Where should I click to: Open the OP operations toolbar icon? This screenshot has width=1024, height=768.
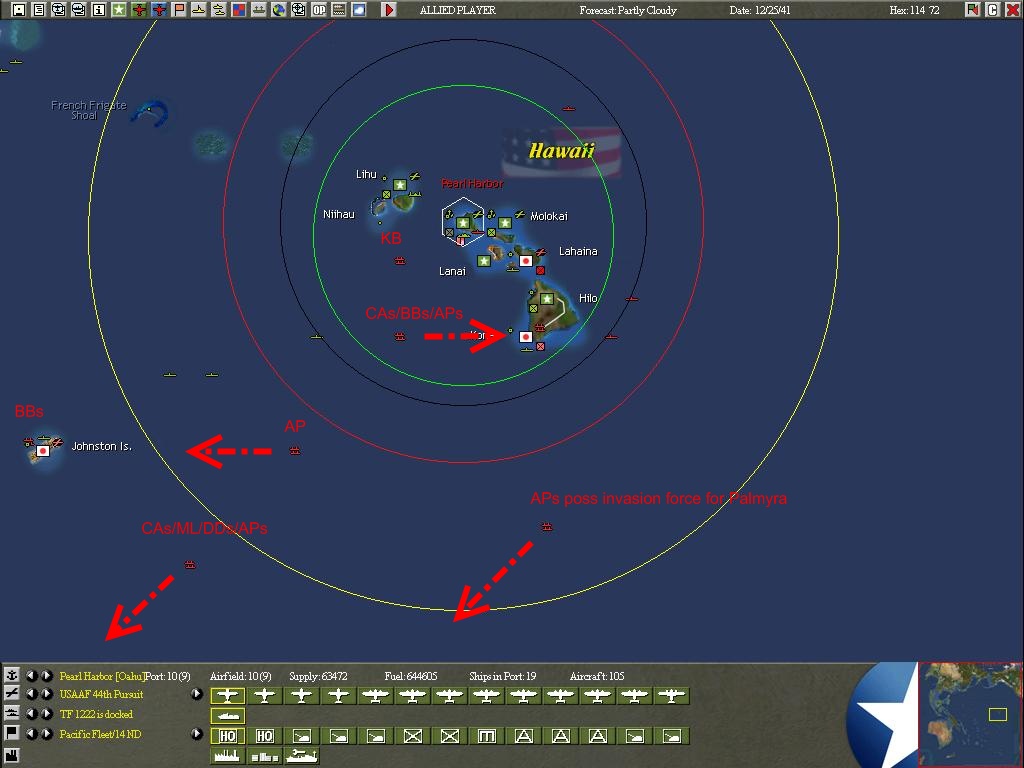click(319, 9)
